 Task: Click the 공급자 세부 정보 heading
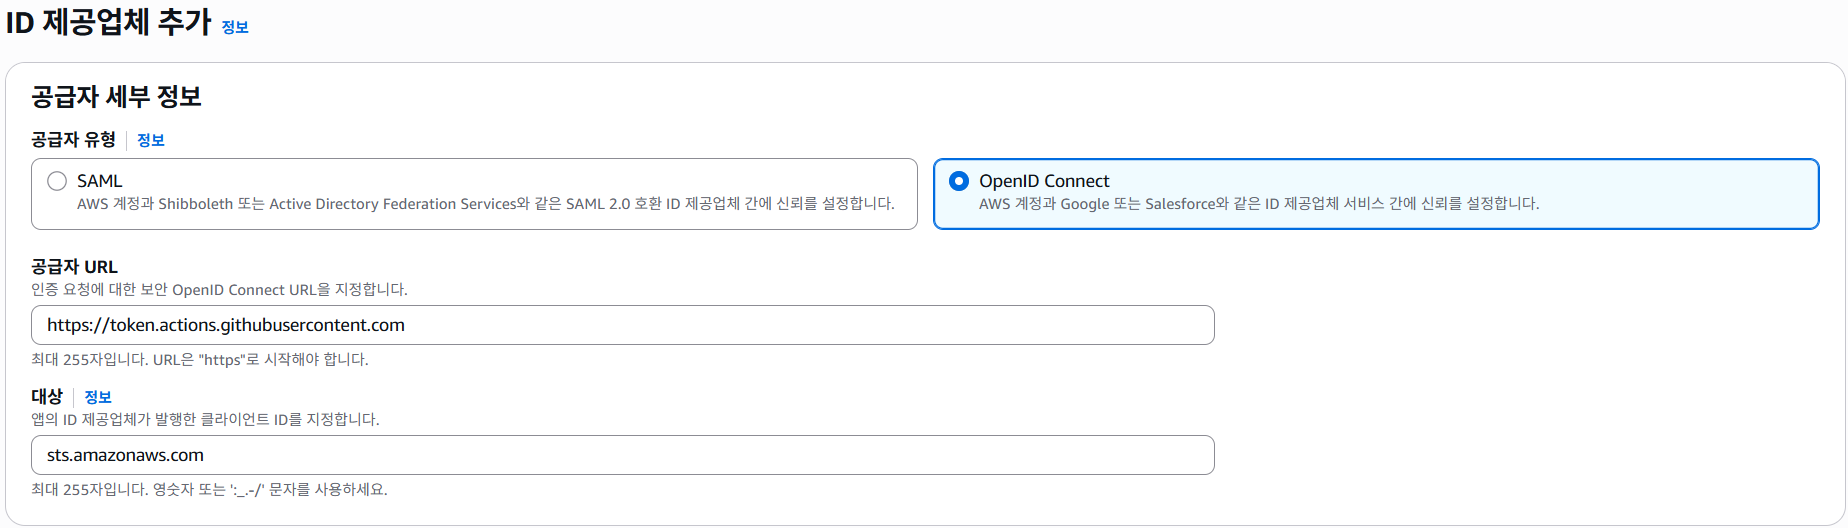coord(117,97)
